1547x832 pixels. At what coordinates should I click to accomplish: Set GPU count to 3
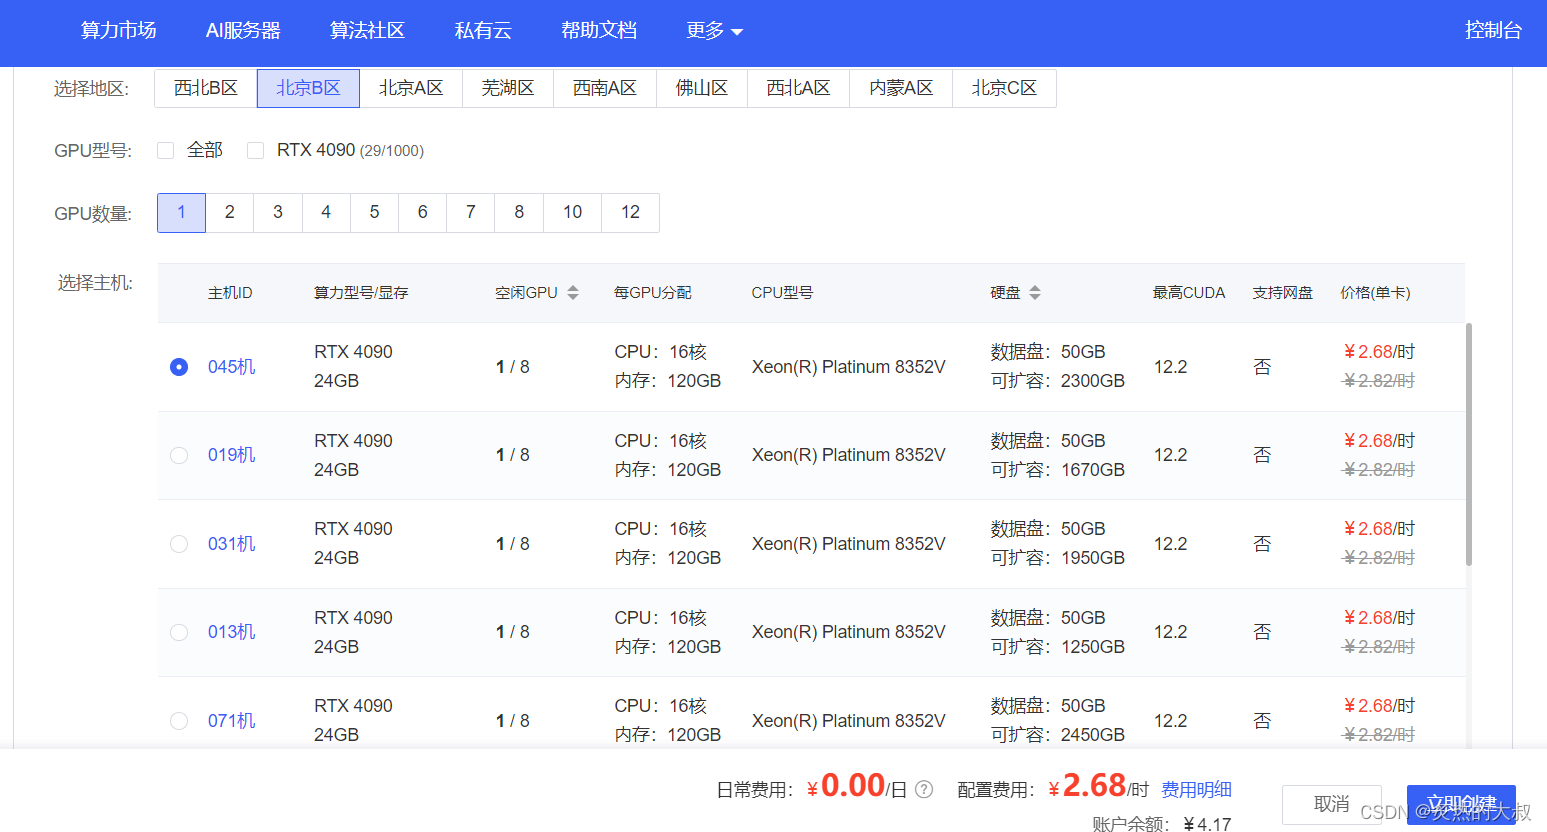tap(278, 212)
